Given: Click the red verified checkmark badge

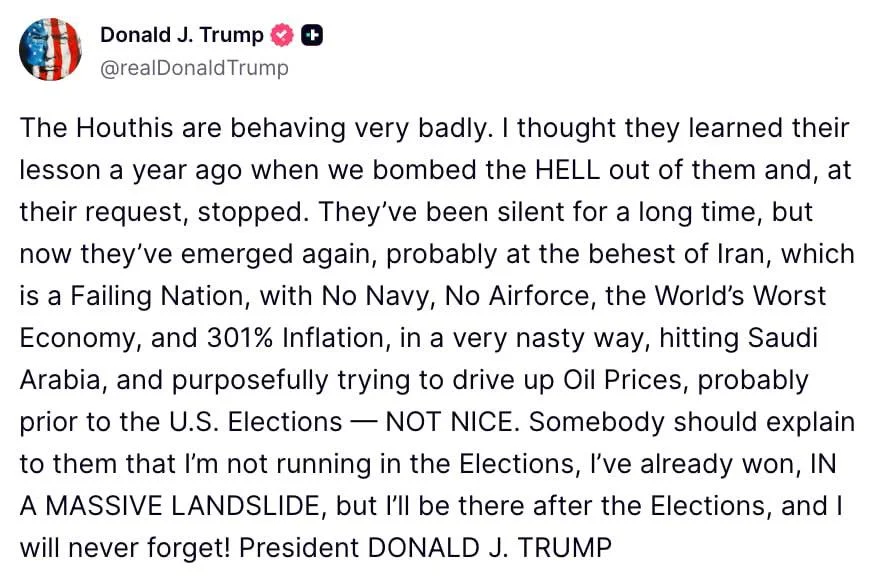Looking at the screenshot, I should point(281,35).
